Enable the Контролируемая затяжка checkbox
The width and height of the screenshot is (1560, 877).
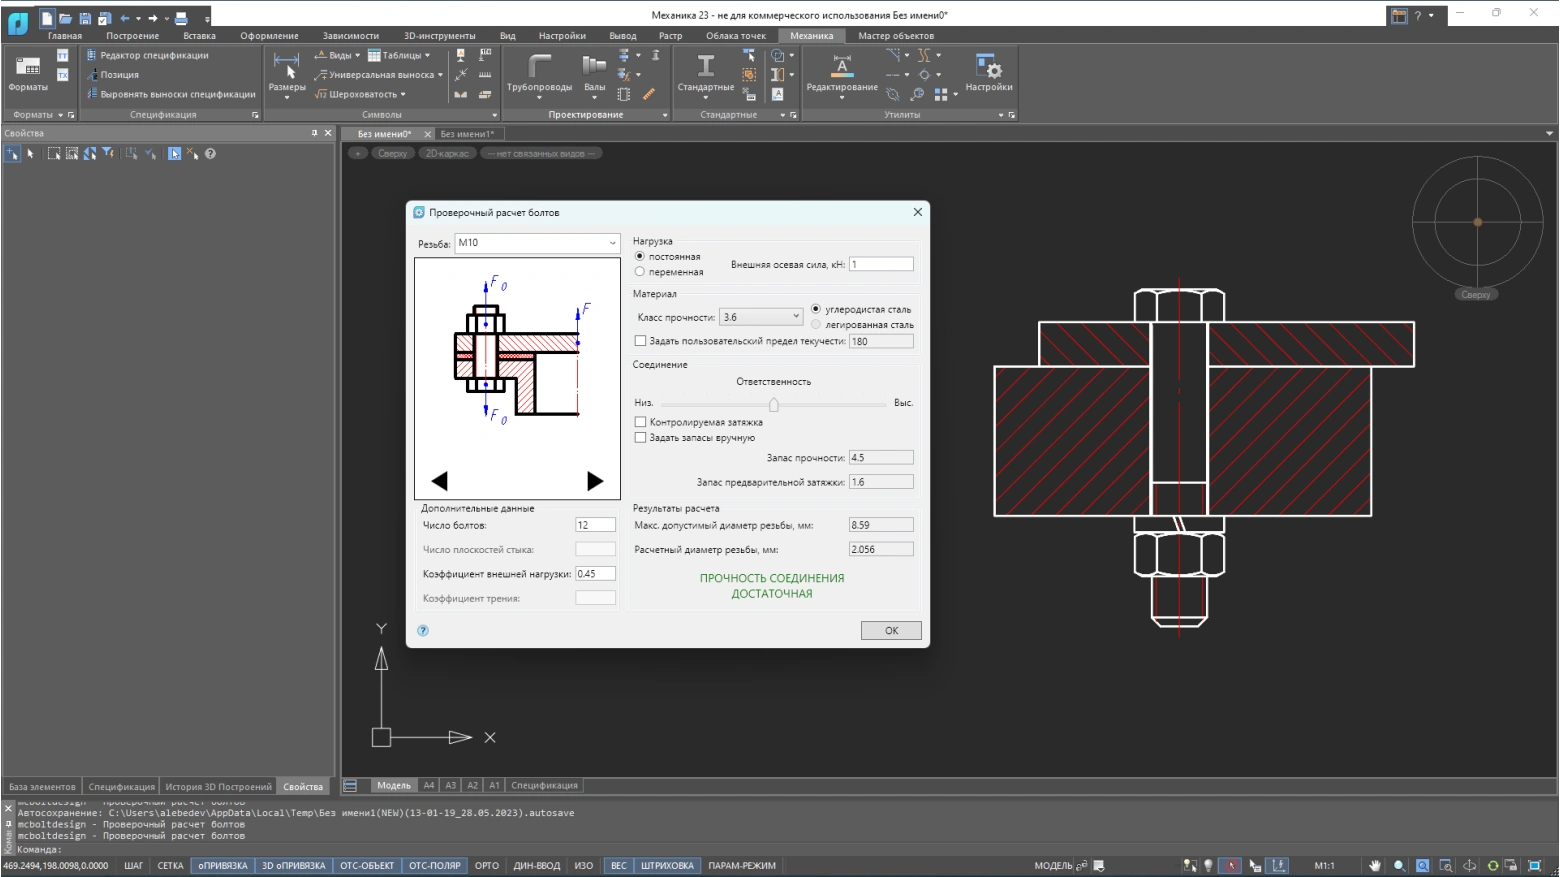coord(641,422)
